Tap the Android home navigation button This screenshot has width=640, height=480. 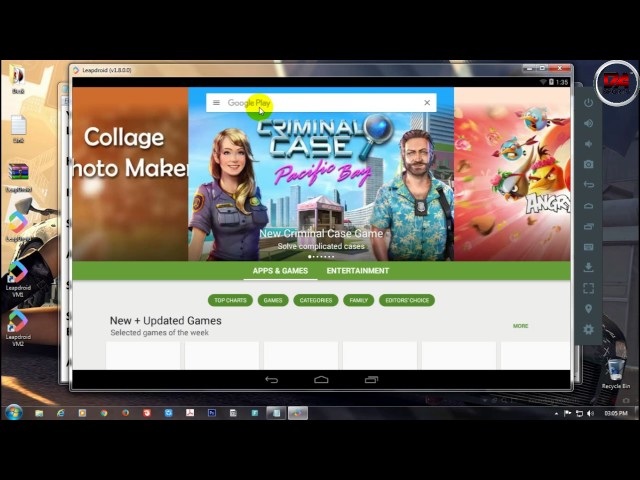(321, 380)
